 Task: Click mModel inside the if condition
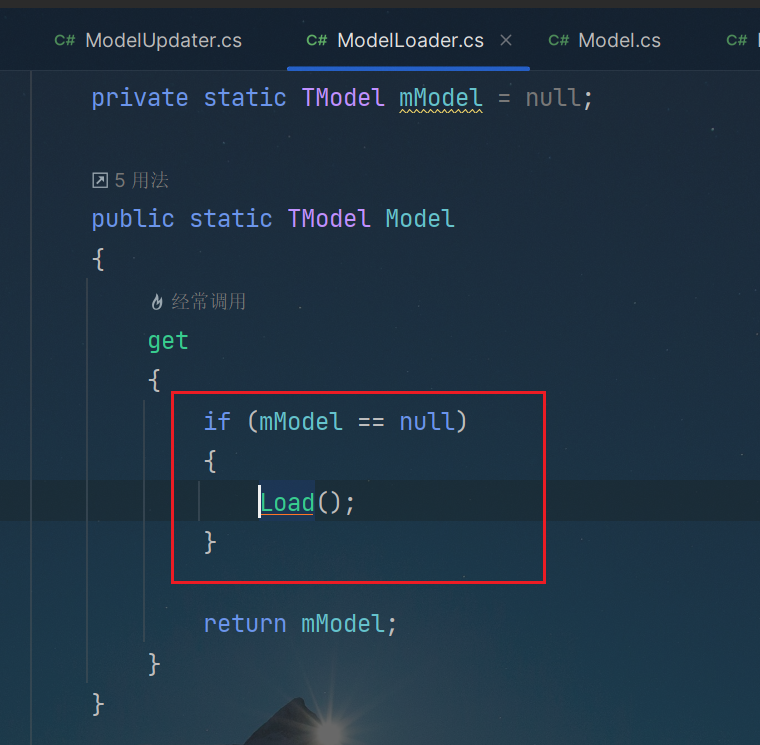pyautogui.click(x=301, y=421)
